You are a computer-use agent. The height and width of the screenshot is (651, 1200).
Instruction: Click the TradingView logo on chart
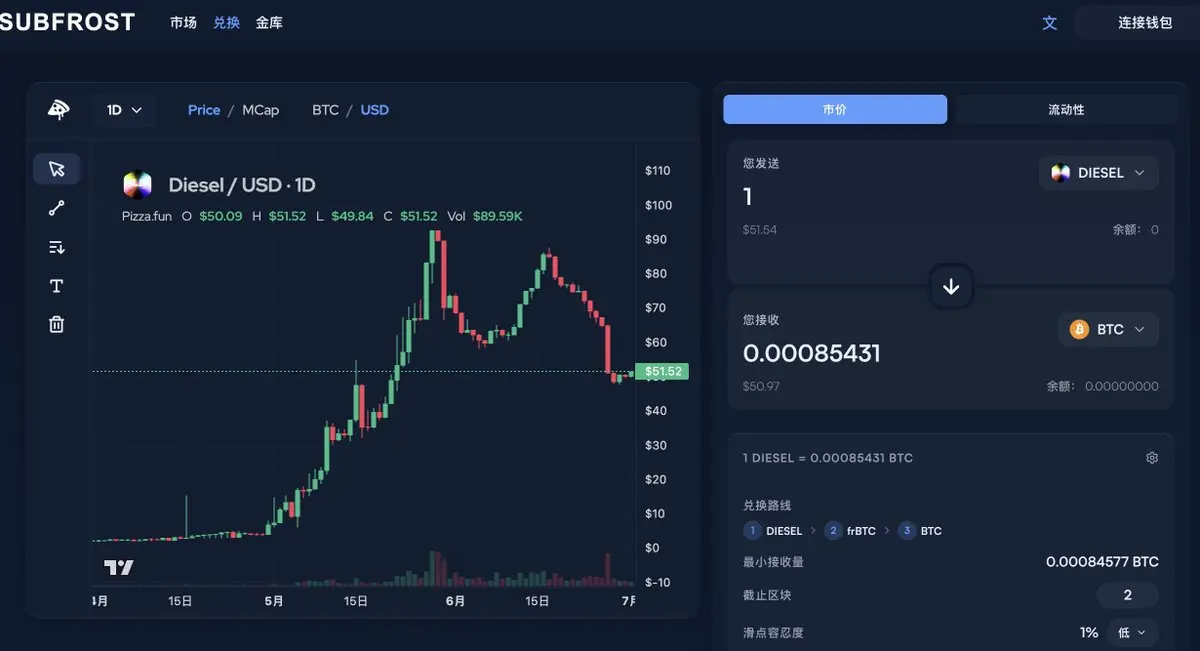point(119,568)
